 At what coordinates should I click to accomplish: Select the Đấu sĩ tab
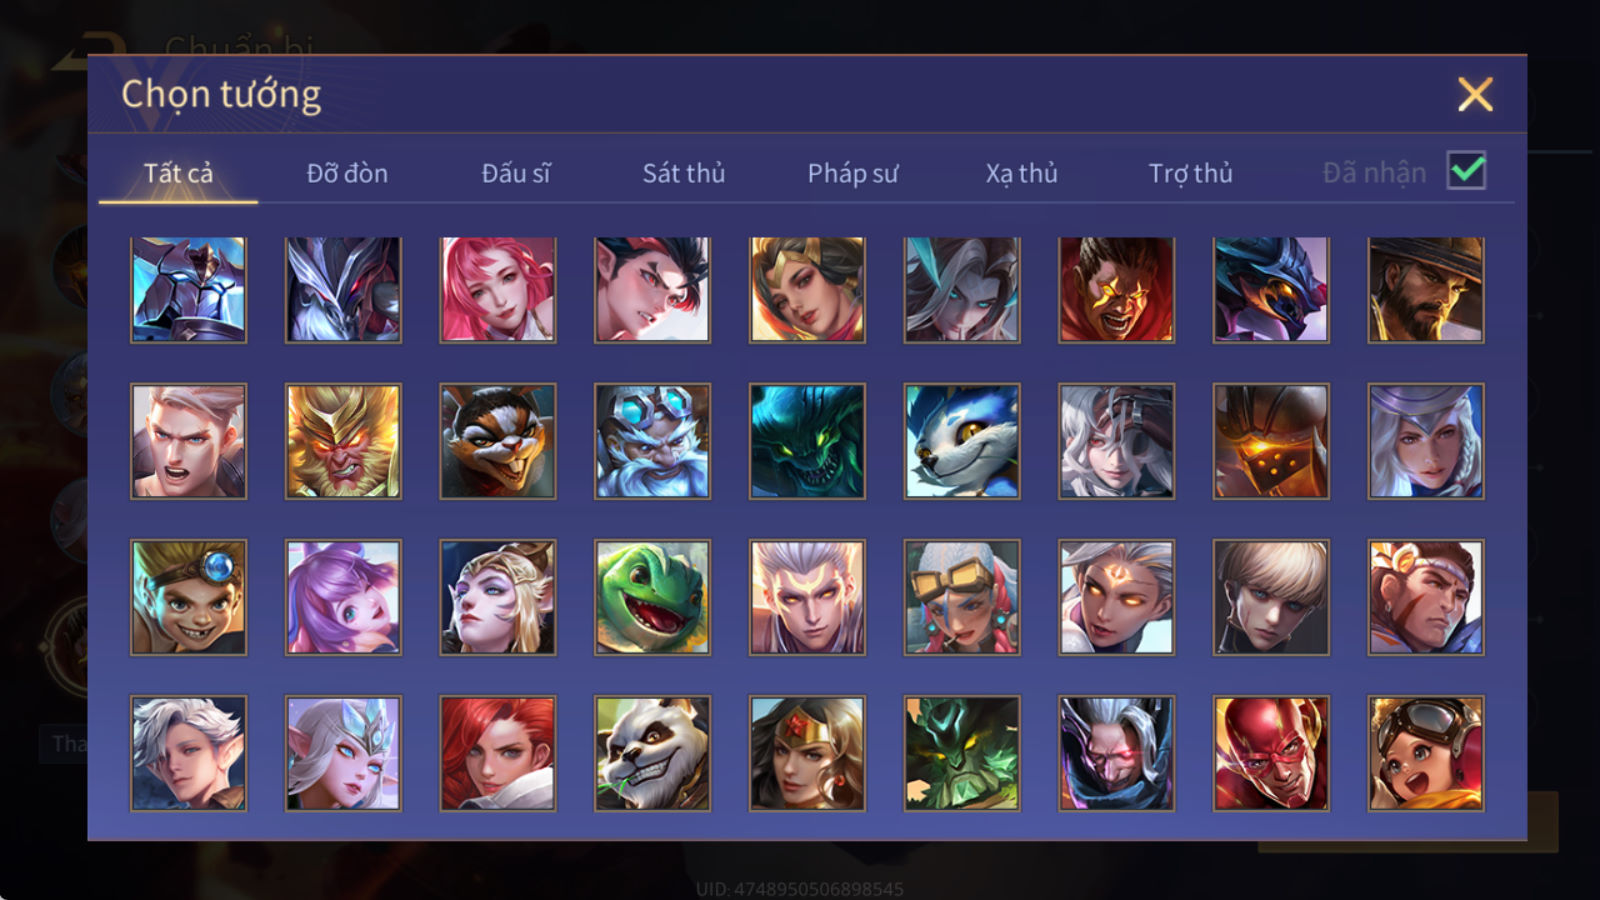pyautogui.click(x=516, y=173)
